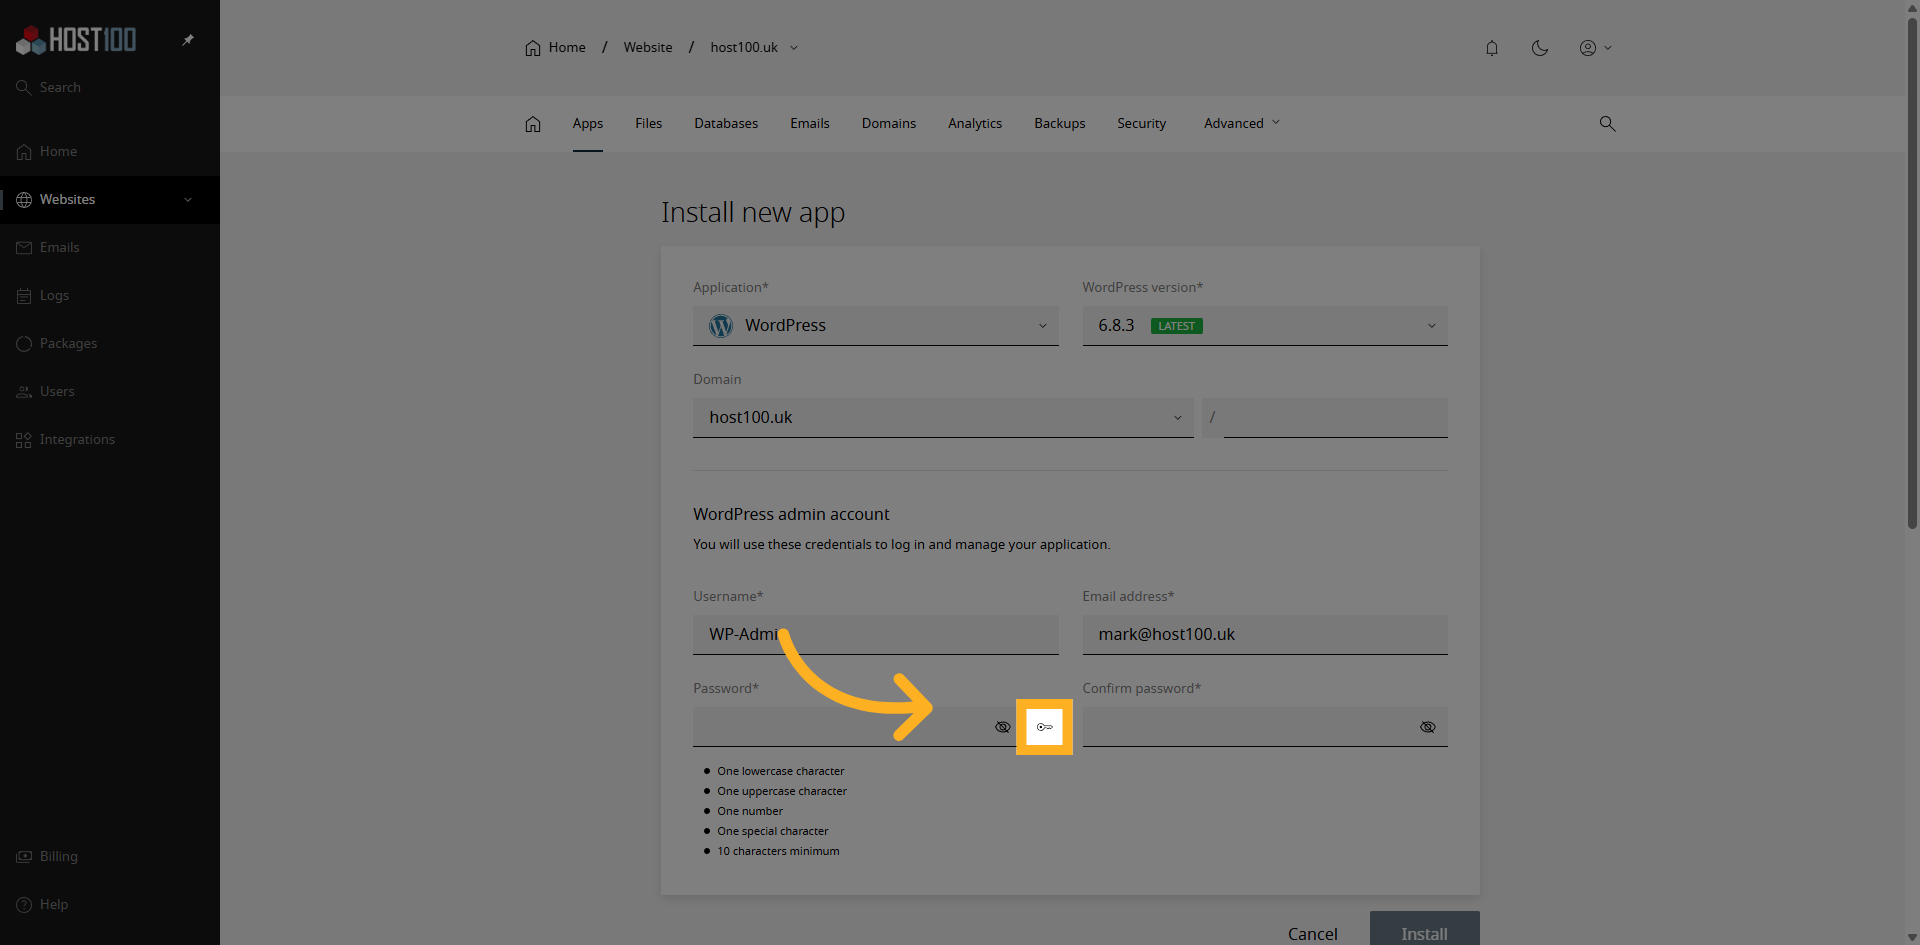Click the "One special character" requirement text
This screenshot has height=945, width=1920.
pos(772,831)
